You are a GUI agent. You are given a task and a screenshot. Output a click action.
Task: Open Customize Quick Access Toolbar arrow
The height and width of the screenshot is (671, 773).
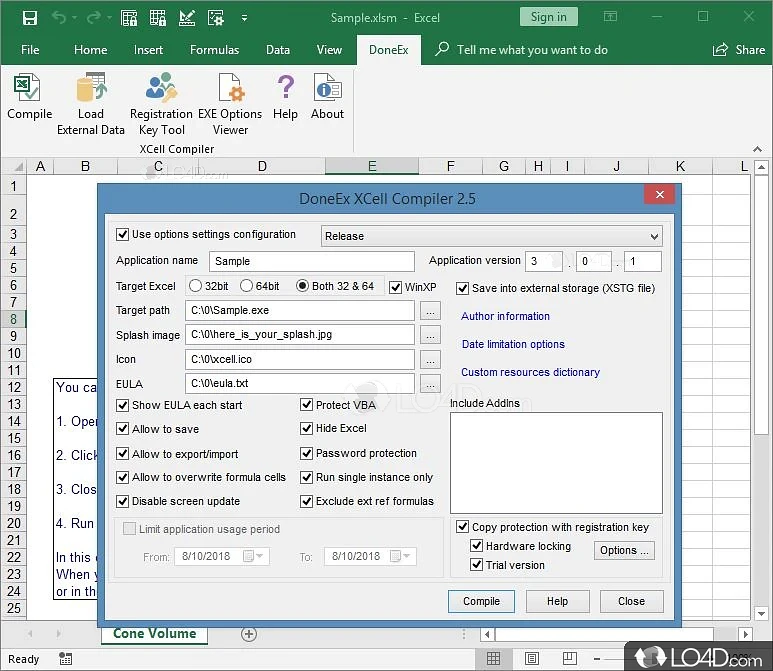coord(244,18)
